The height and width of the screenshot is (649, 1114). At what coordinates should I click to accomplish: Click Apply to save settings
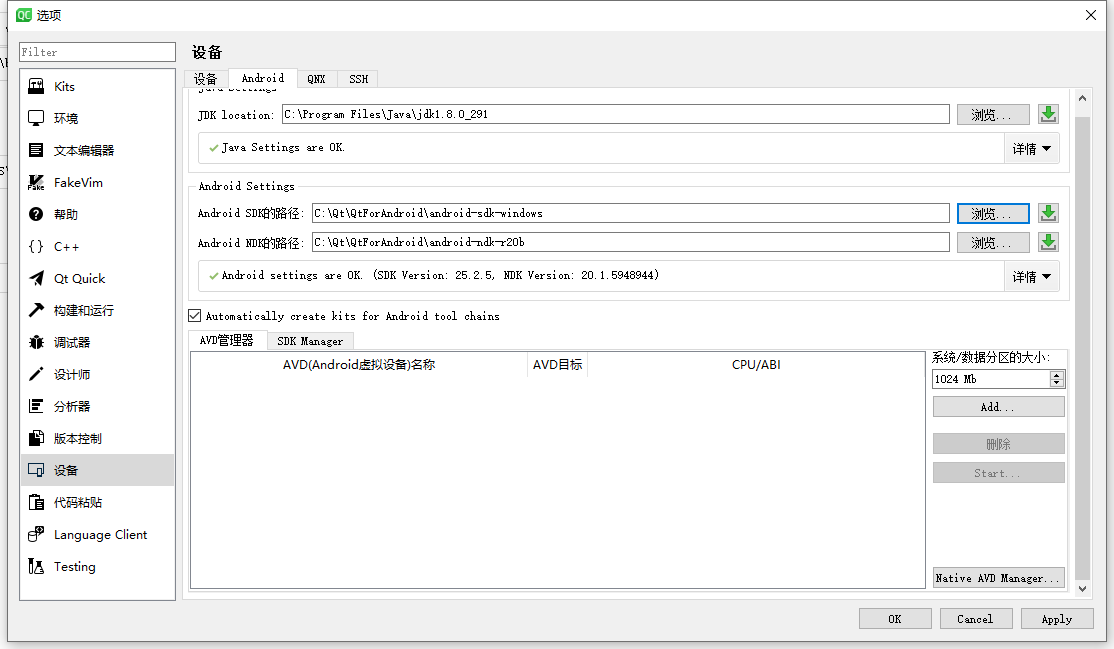click(1057, 618)
